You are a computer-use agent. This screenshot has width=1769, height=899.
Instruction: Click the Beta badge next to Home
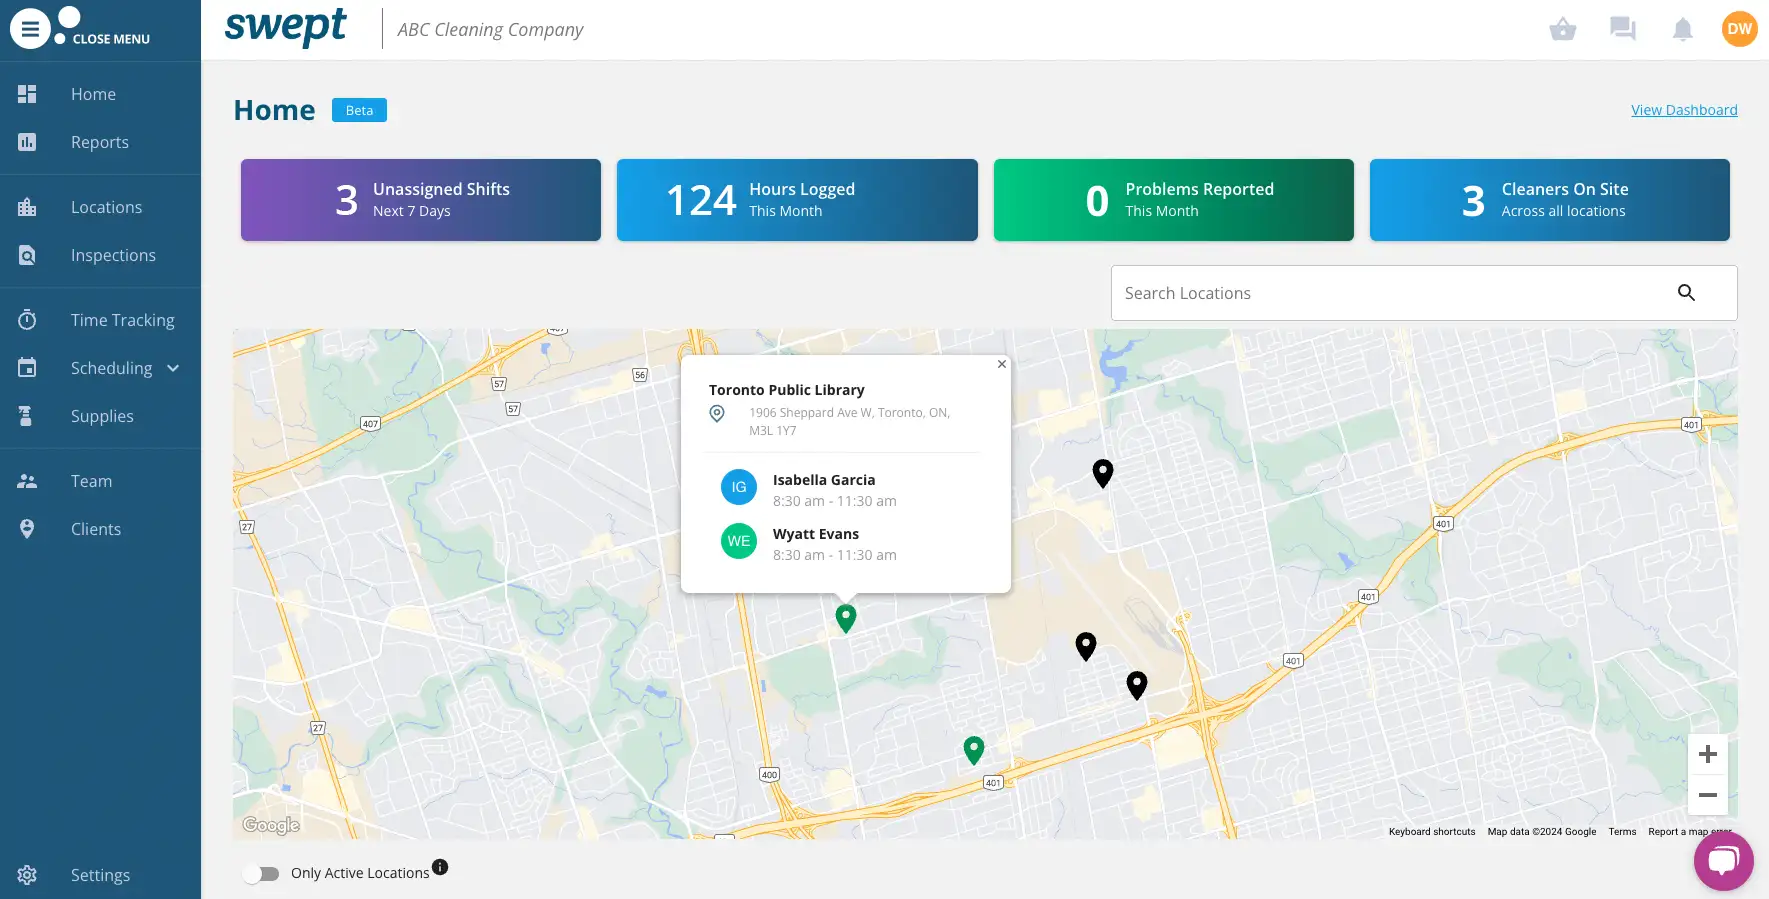tap(359, 110)
